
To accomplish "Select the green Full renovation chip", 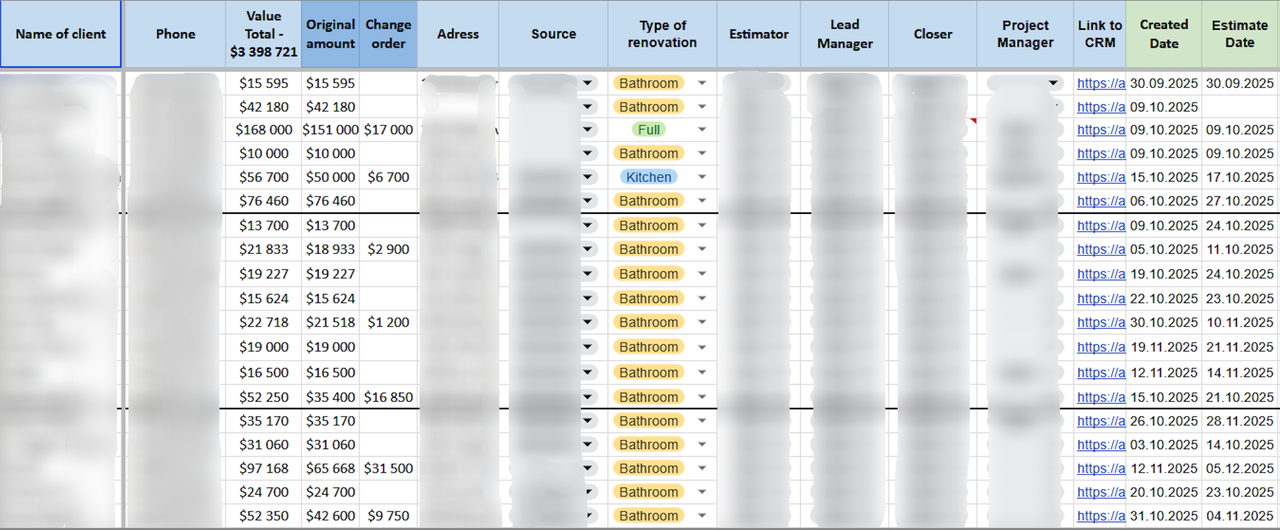I will pyautogui.click(x=649, y=130).
